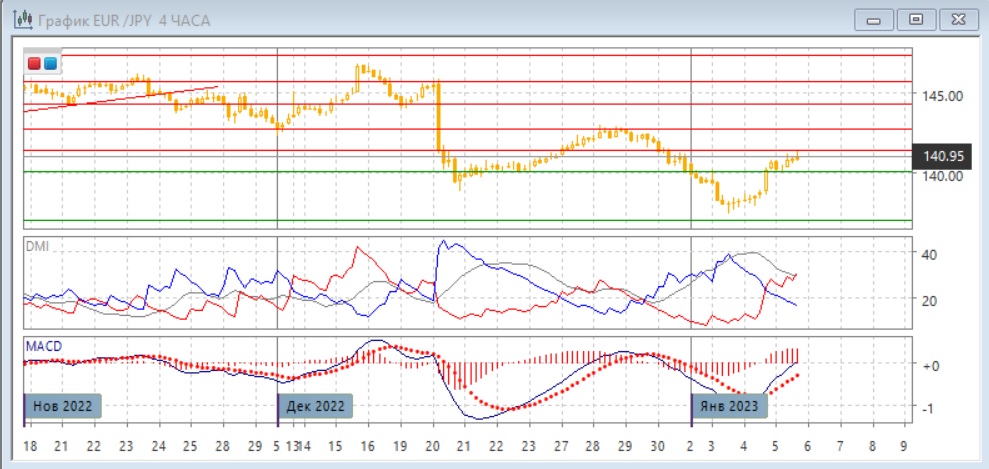Click the MACD scale value -1
The height and width of the screenshot is (469, 989).
[x=929, y=409]
